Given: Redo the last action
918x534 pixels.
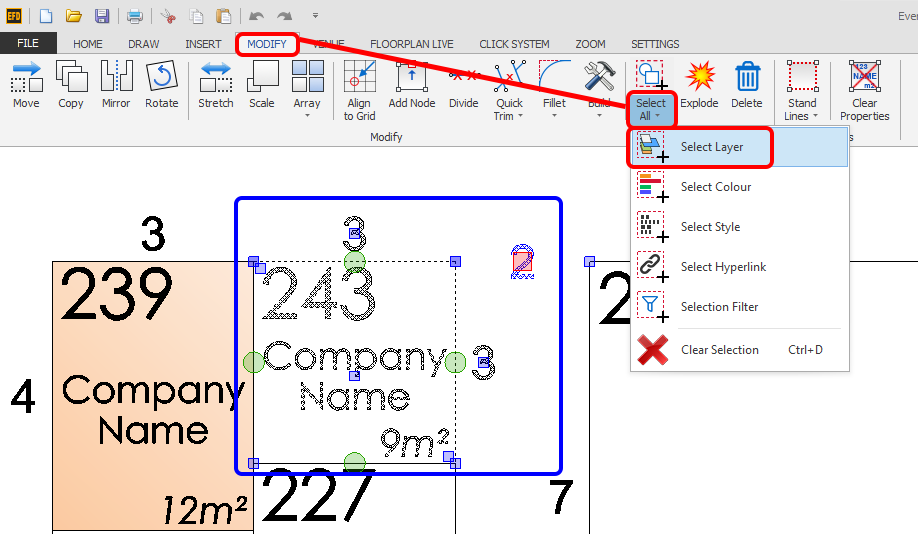Looking at the screenshot, I should (x=285, y=16).
